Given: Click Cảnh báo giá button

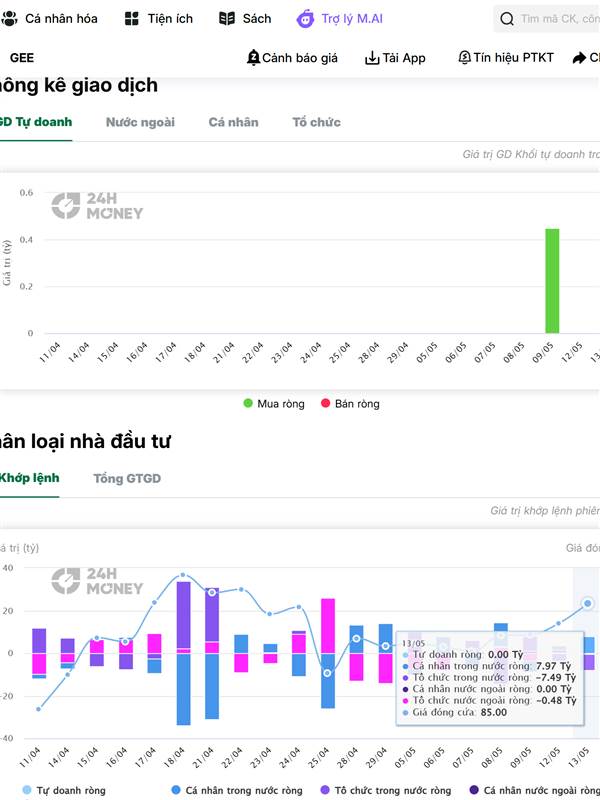Looking at the screenshot, I should [292, 58].
